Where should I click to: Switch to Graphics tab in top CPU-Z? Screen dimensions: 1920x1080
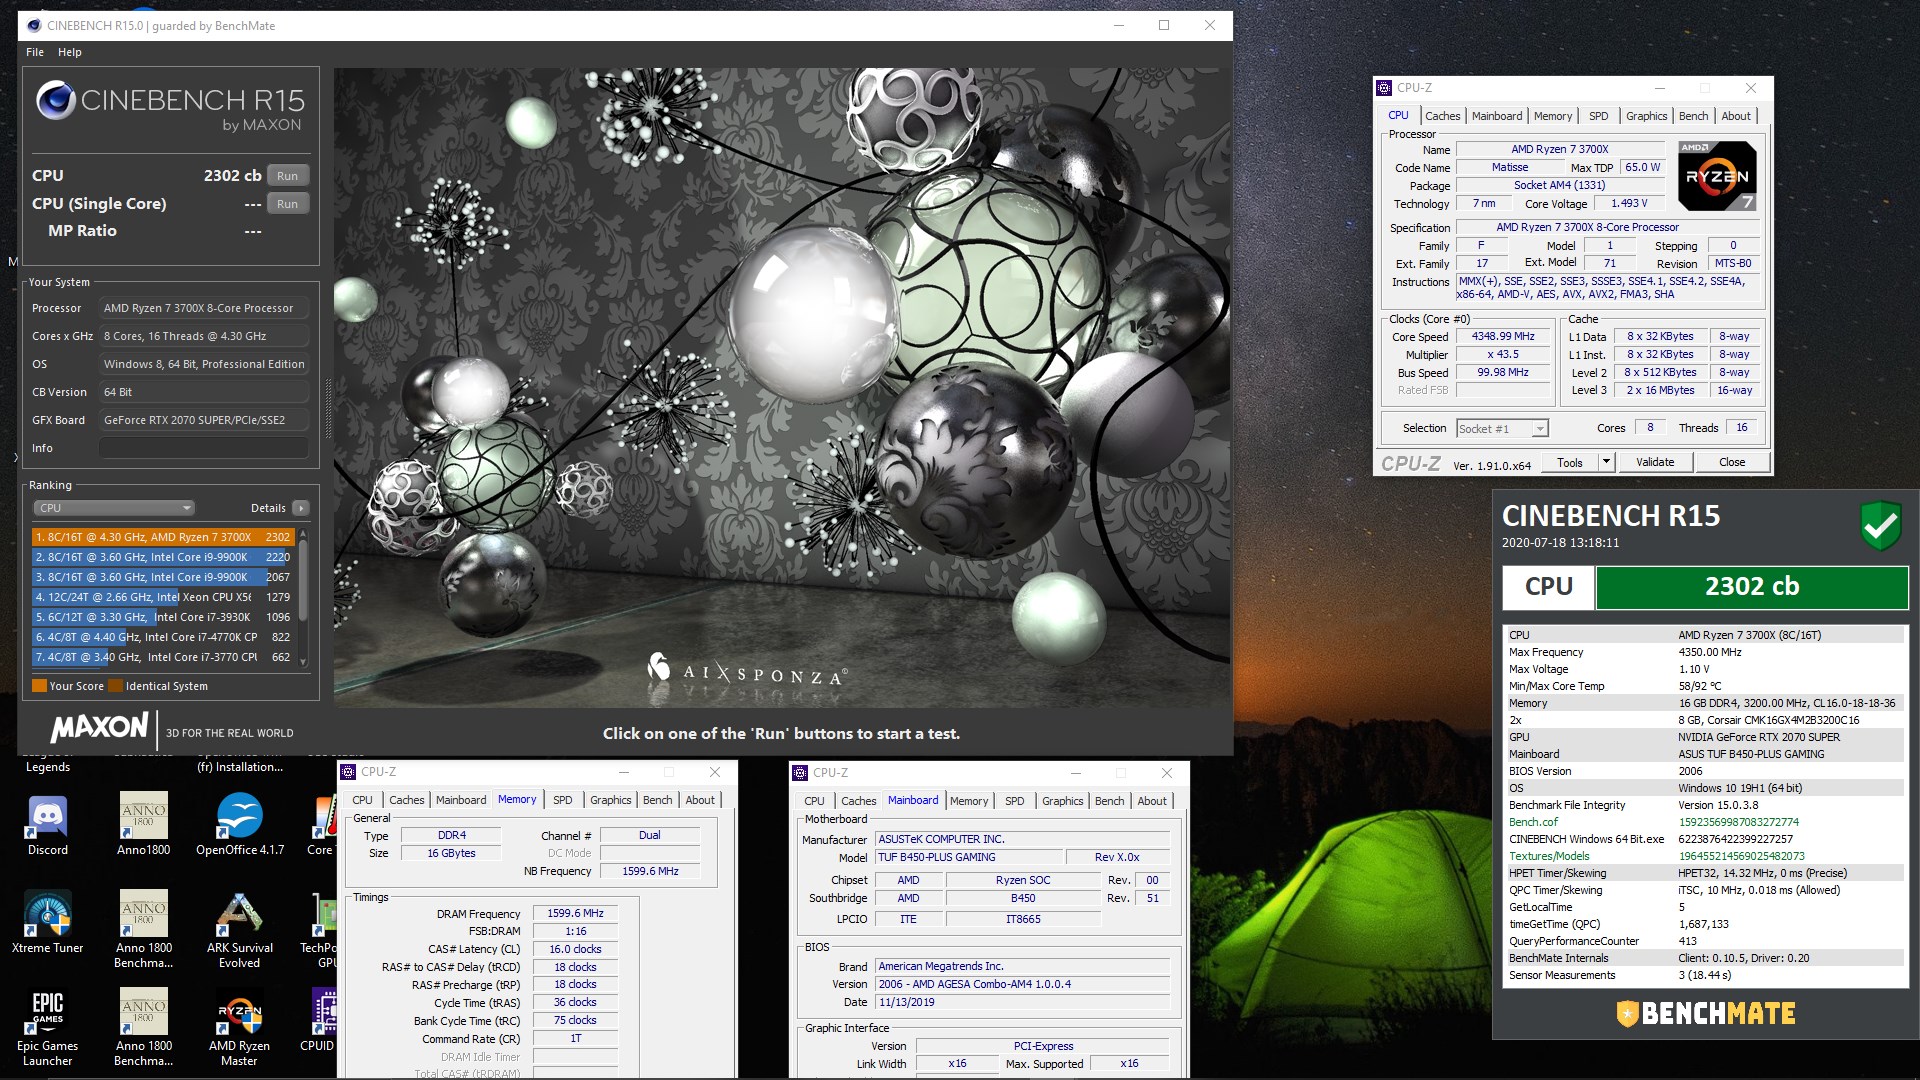[1646, 116]
